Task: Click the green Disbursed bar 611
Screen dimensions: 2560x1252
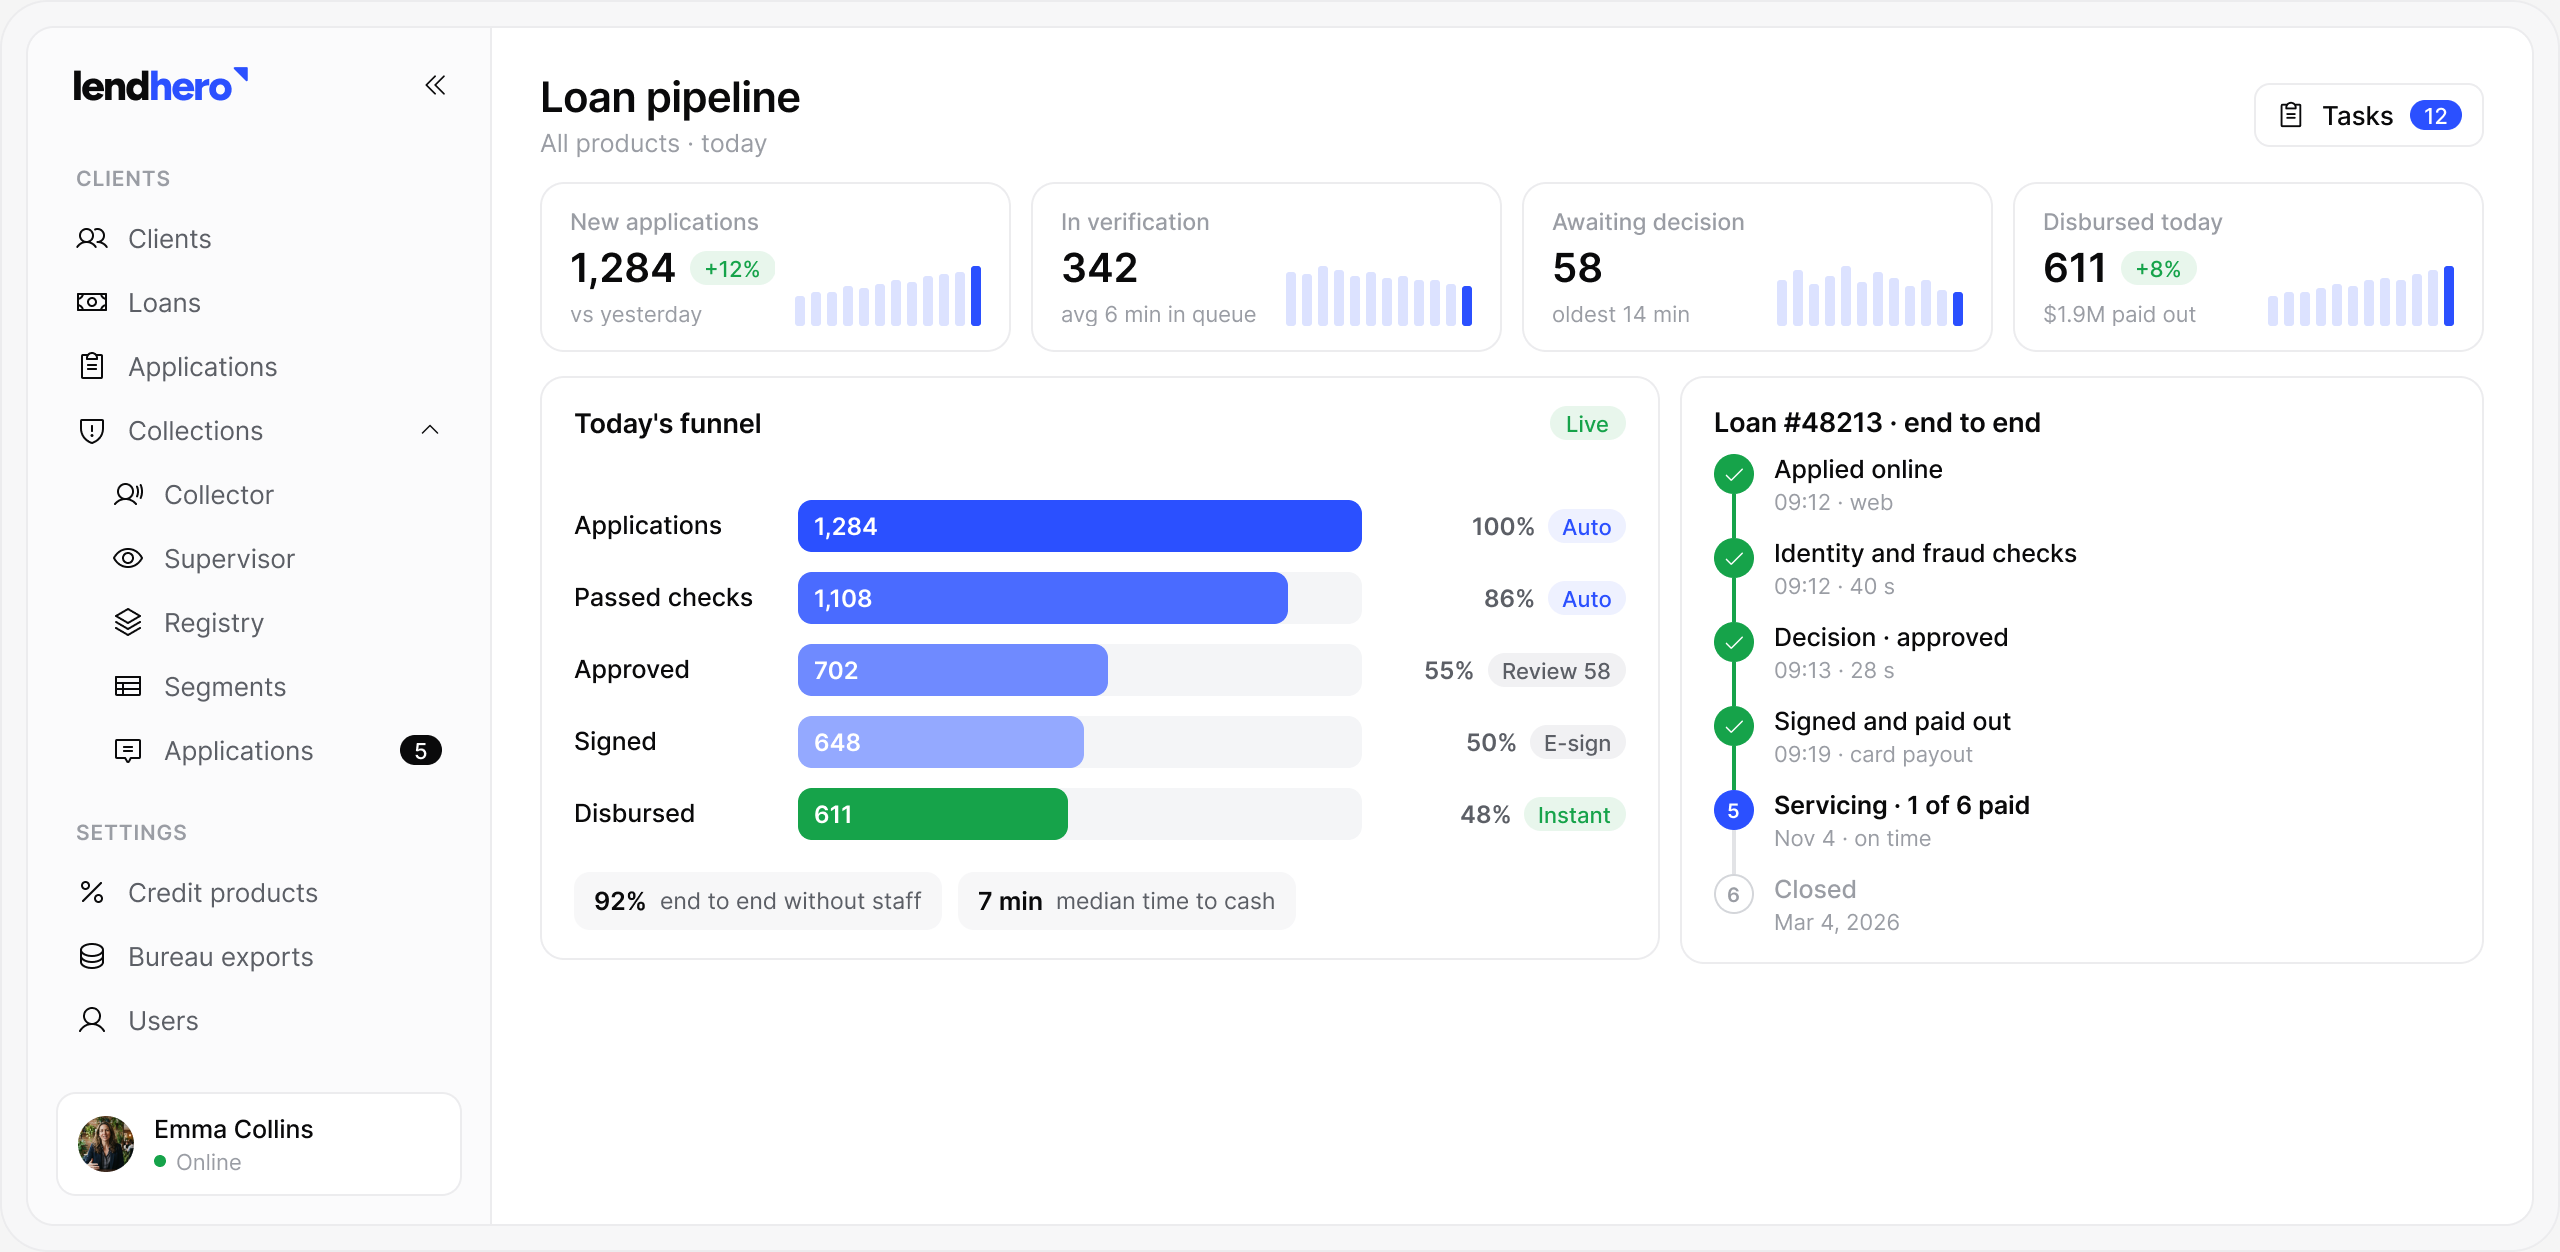Action: tap(933, 815)
